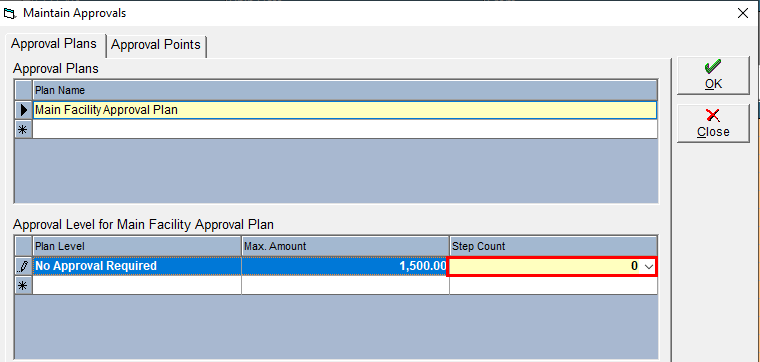760x362 pixels.
Task: Click the Plan Name column header
Action: (345, 91)
